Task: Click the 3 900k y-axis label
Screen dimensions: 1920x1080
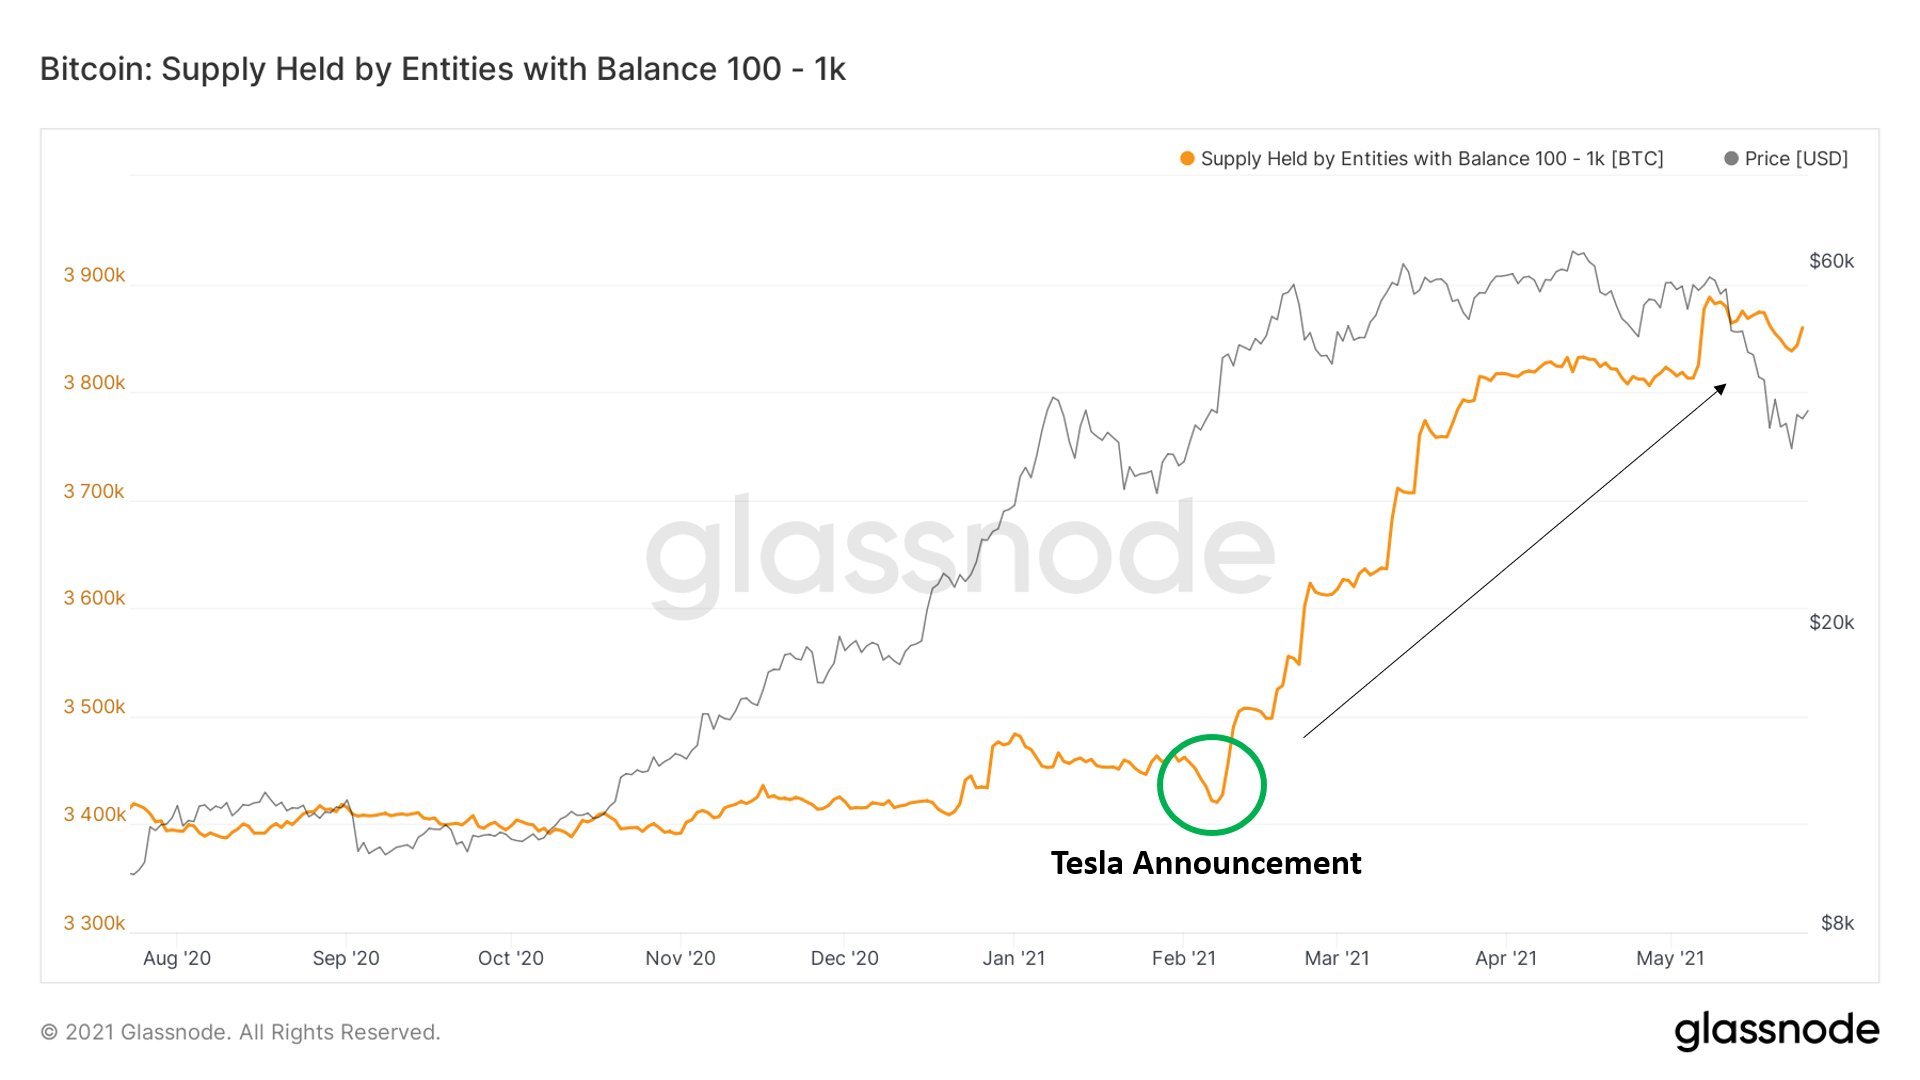Action: coord(94,275)
